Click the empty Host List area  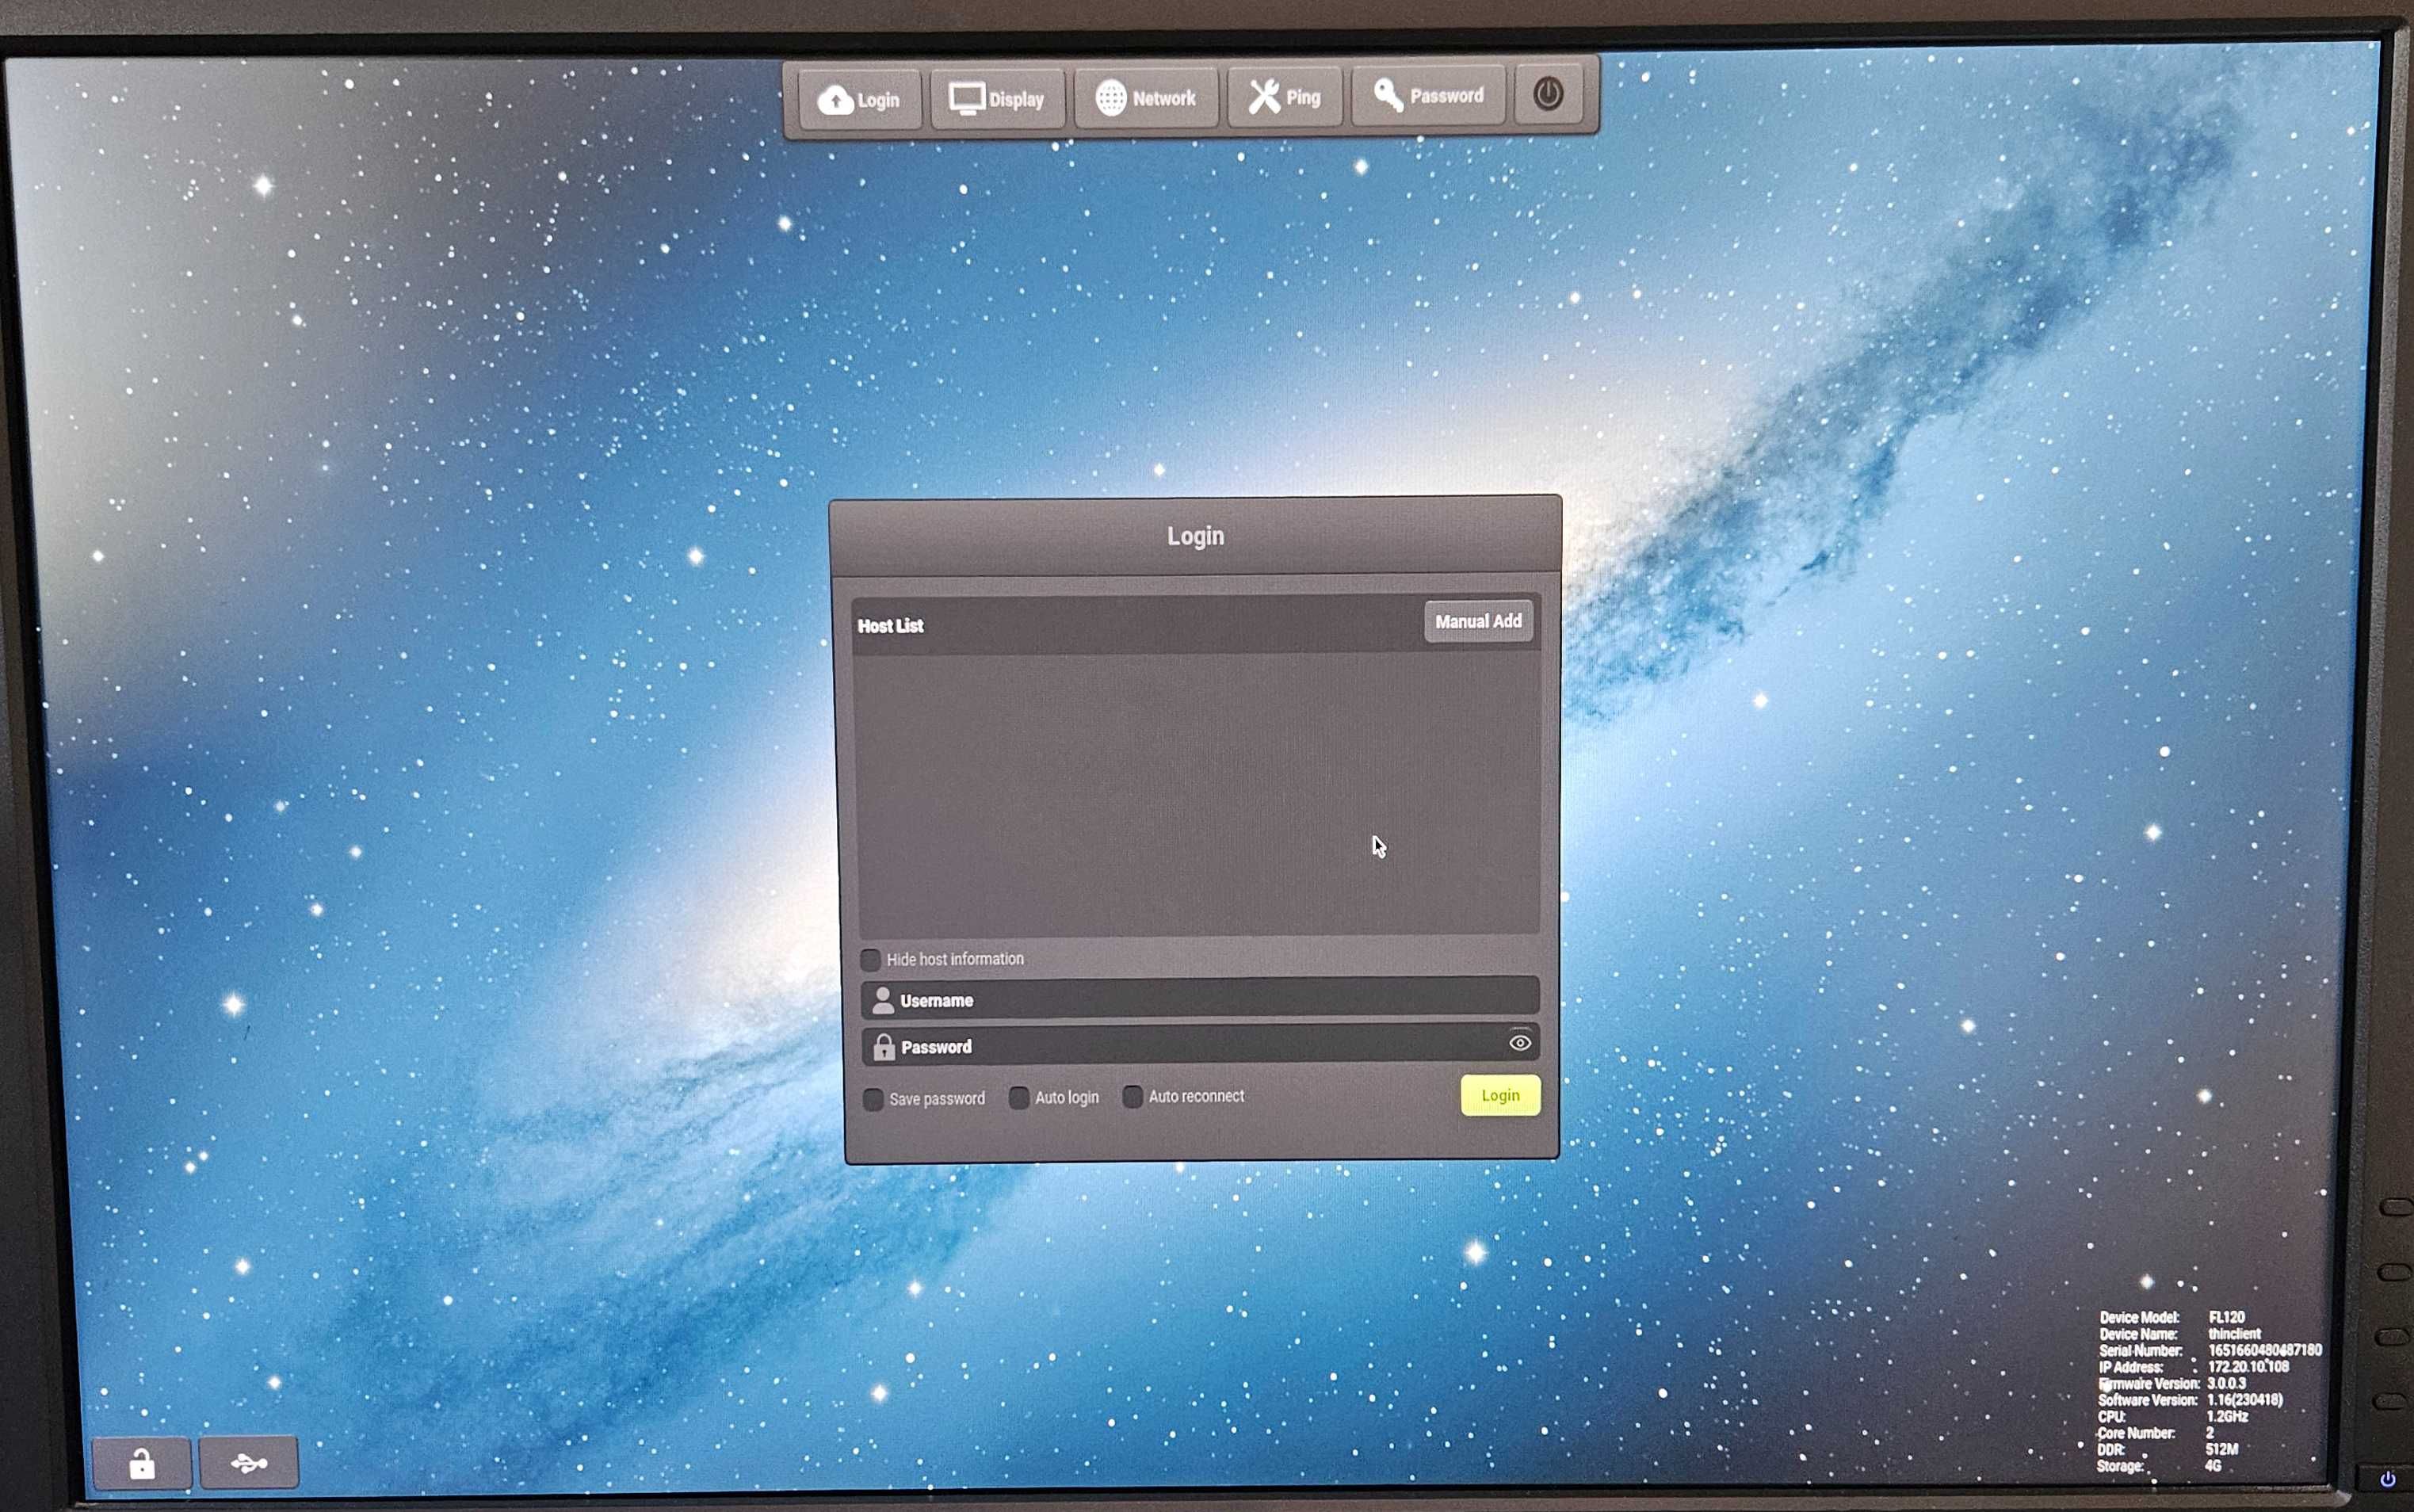tap(1198, 795)
